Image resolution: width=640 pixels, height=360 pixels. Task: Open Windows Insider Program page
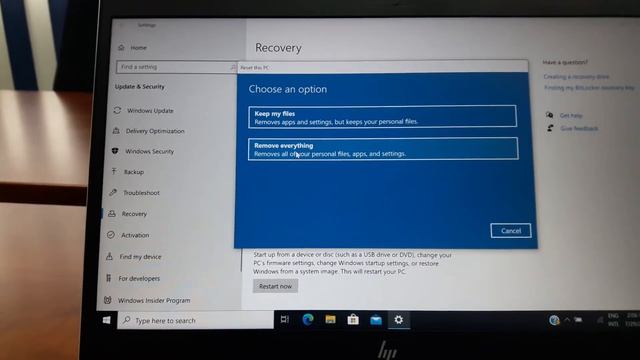pos(154,300)
